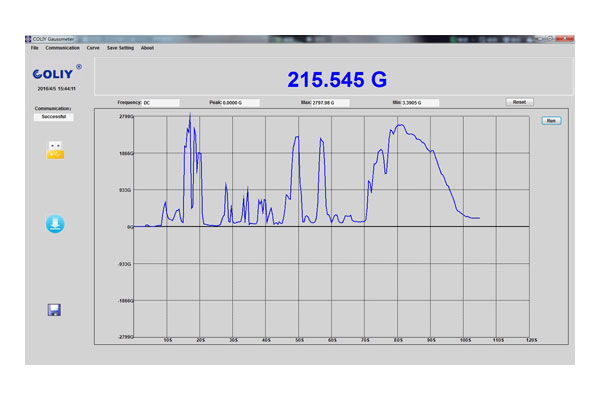
Task: Open the Communication menu
Action: click(62, 48)
